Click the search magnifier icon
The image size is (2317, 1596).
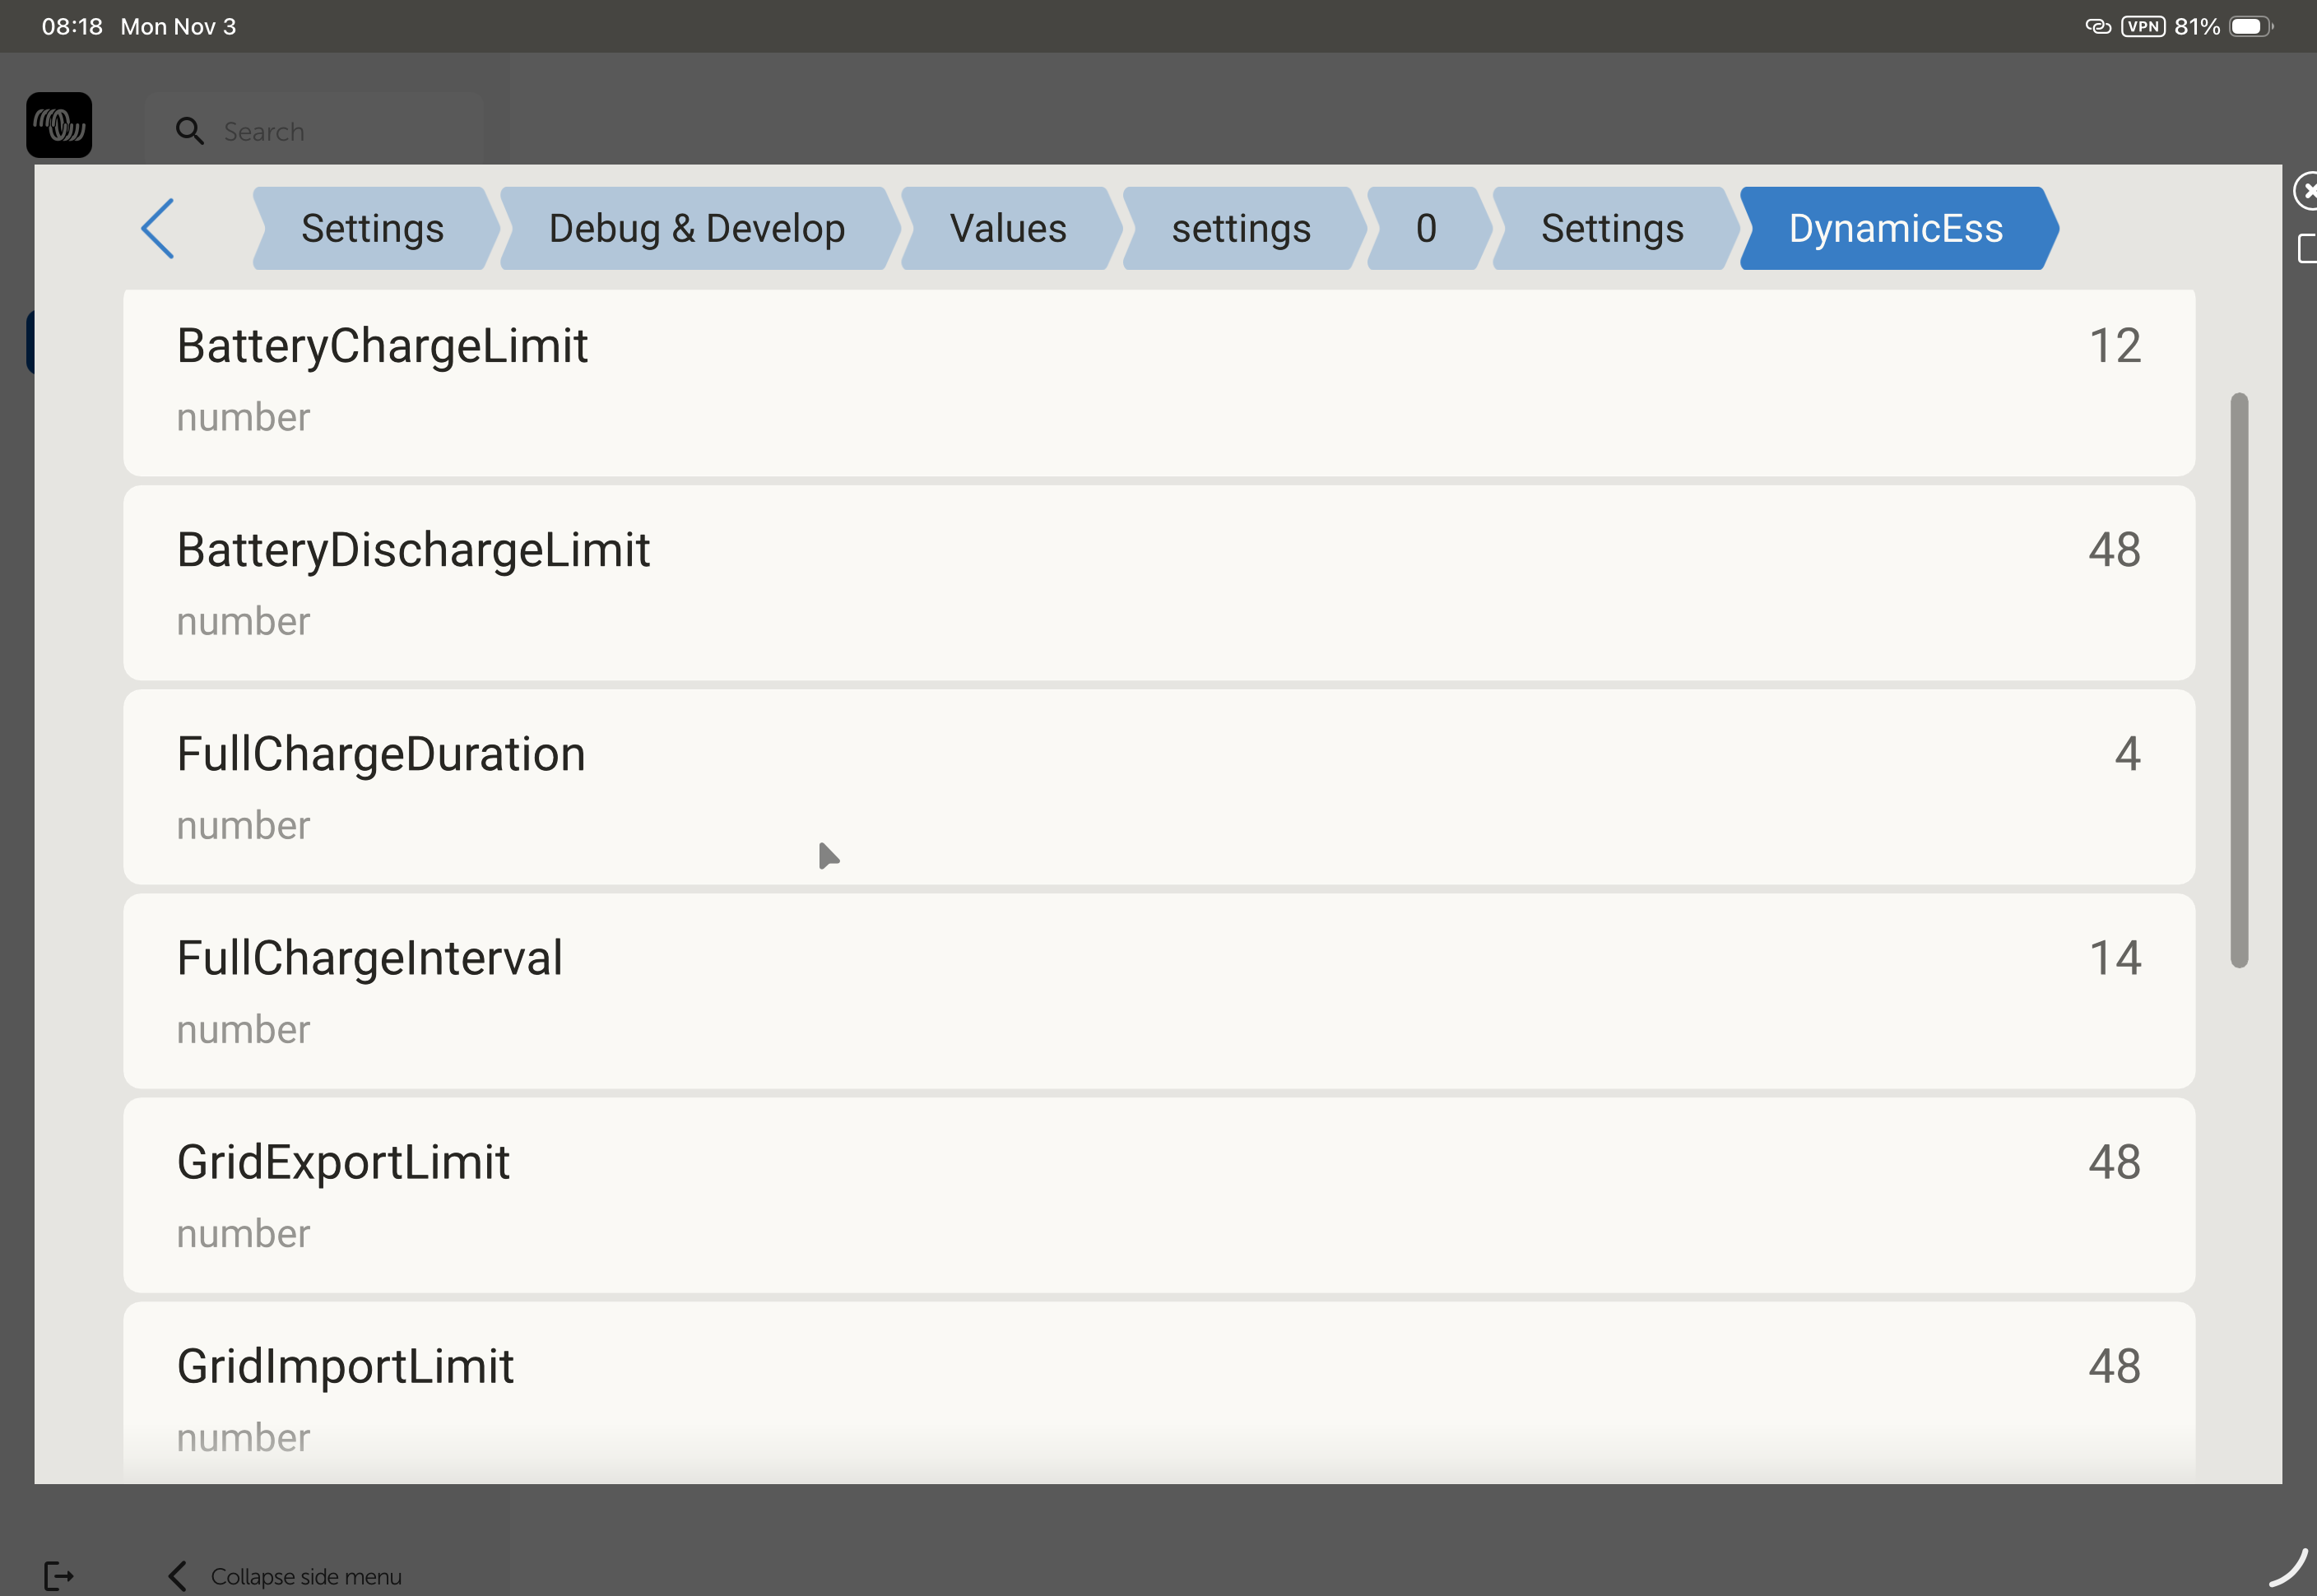coord(189,131)
